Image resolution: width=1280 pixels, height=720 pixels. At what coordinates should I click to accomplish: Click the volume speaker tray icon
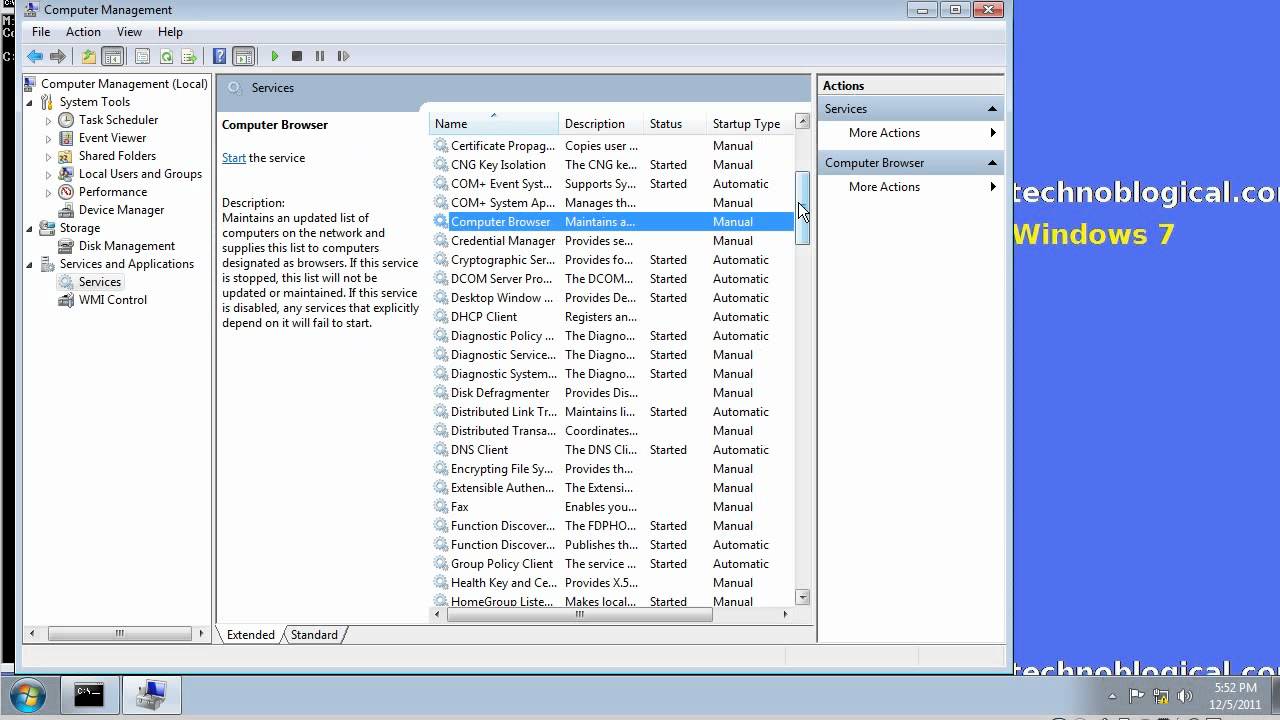pos(1186,696)
